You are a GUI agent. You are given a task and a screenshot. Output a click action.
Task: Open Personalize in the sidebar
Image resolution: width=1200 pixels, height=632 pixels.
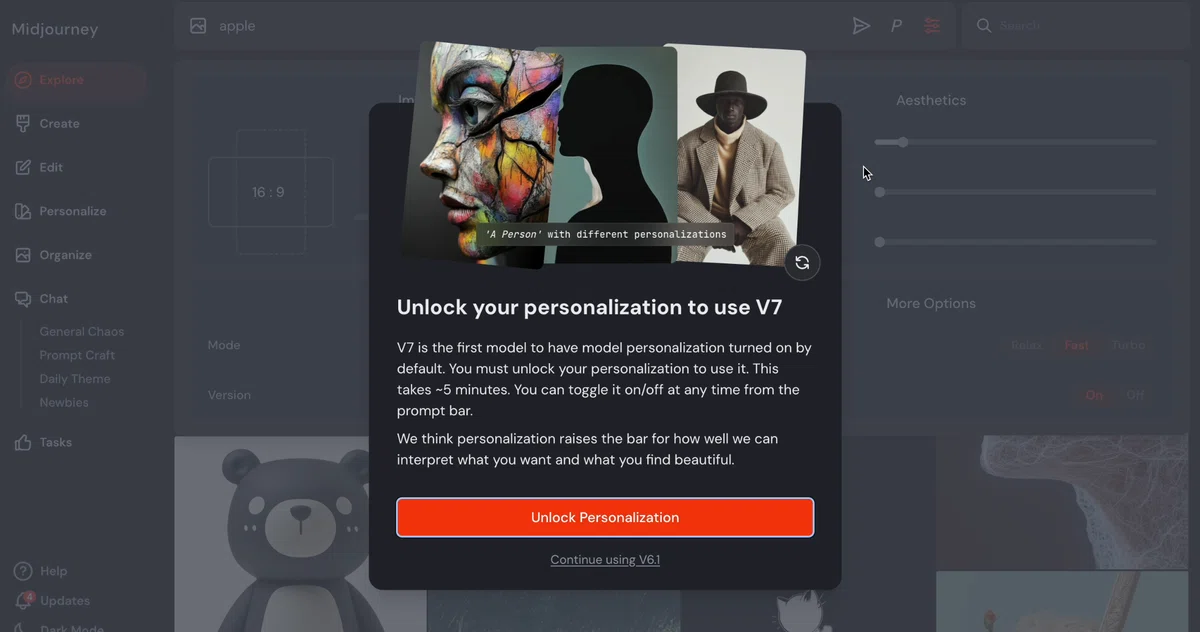click(76, 212)
